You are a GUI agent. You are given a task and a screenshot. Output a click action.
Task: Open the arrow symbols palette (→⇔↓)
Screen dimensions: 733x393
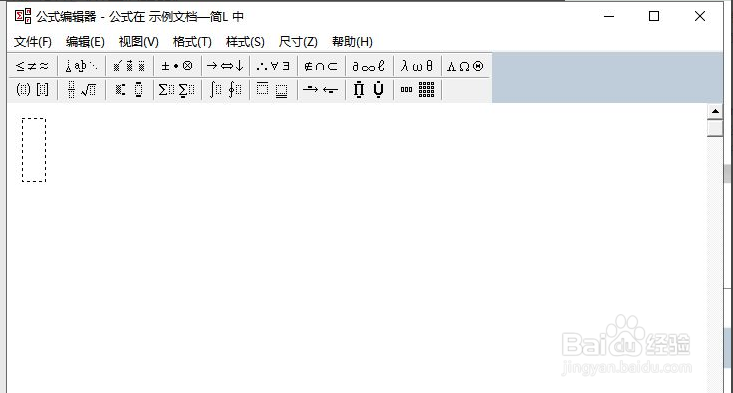pos(225,66)
